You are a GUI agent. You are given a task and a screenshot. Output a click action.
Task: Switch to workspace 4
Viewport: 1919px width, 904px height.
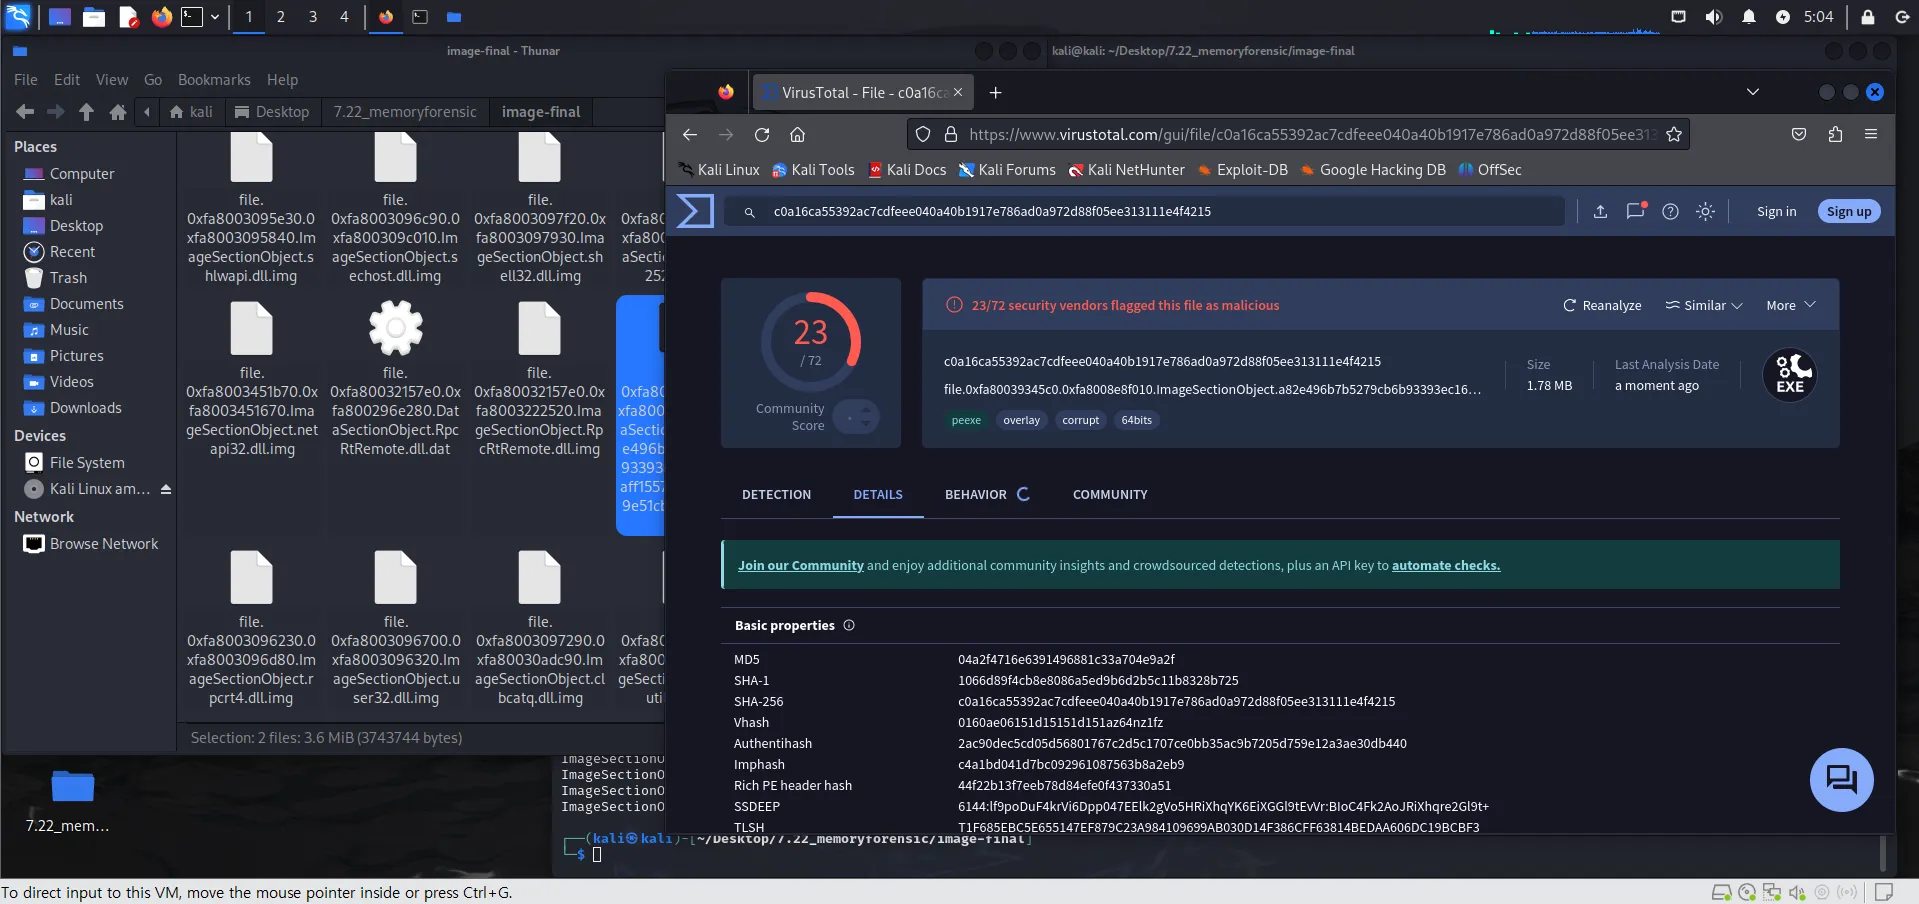coord(344,17)
